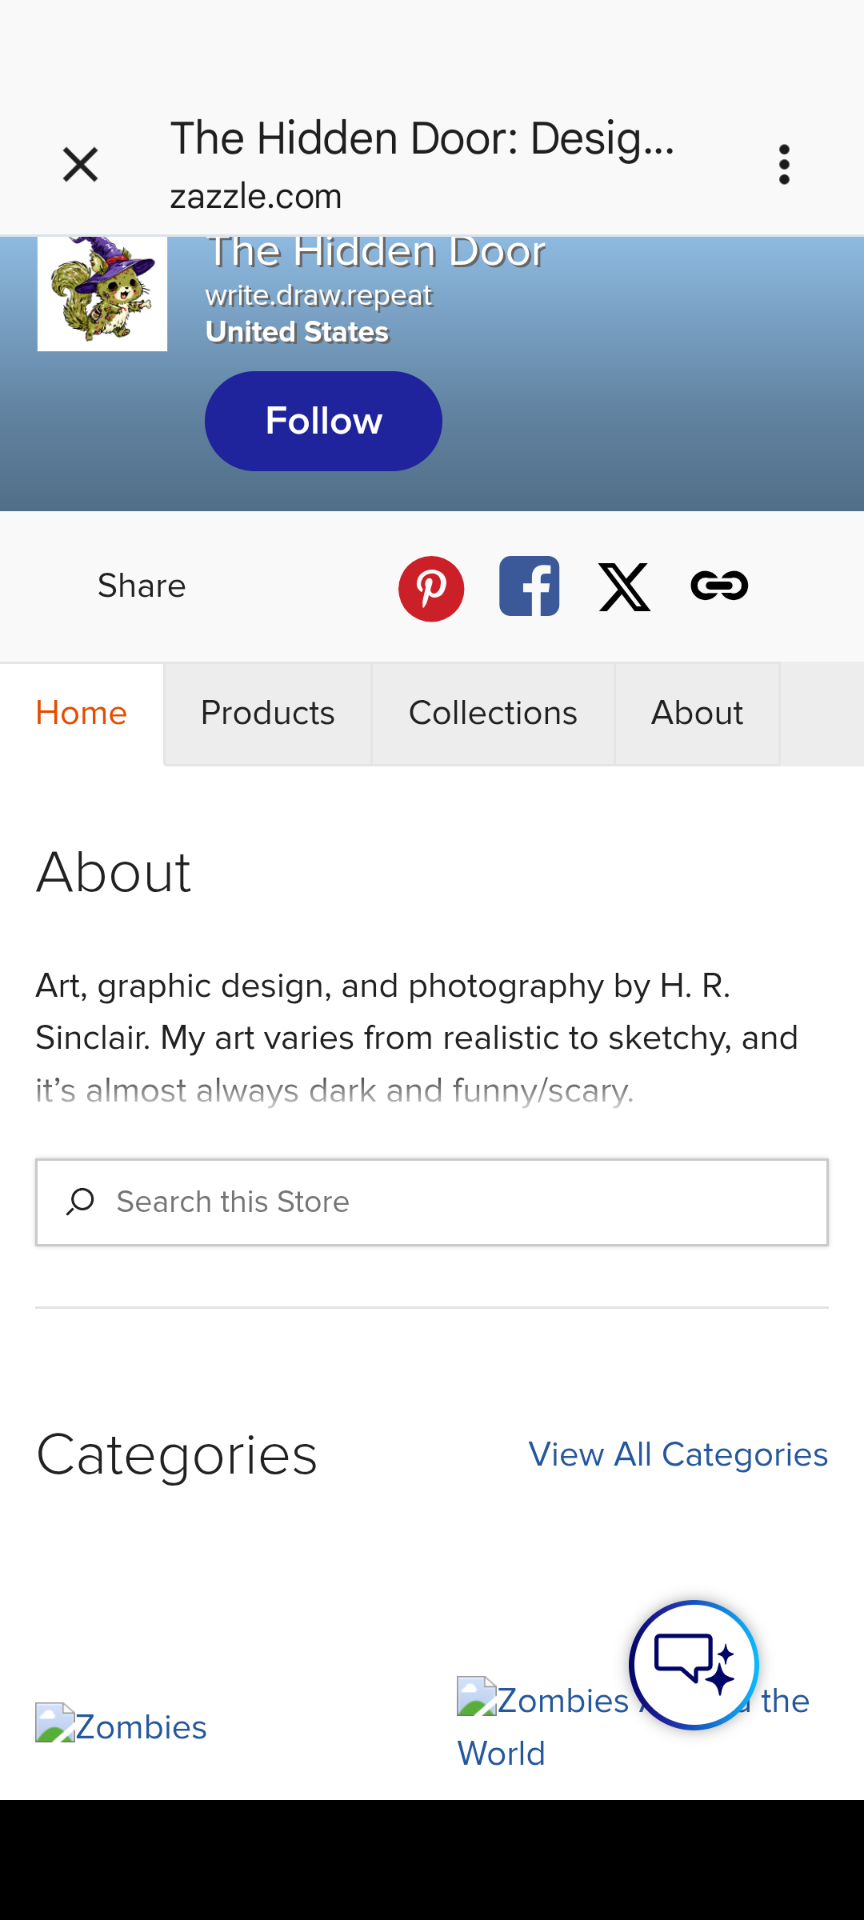This screenshot has height=1920, width=864.
Task: Expand the faded About description text
Action: (x=335, y=1090)
